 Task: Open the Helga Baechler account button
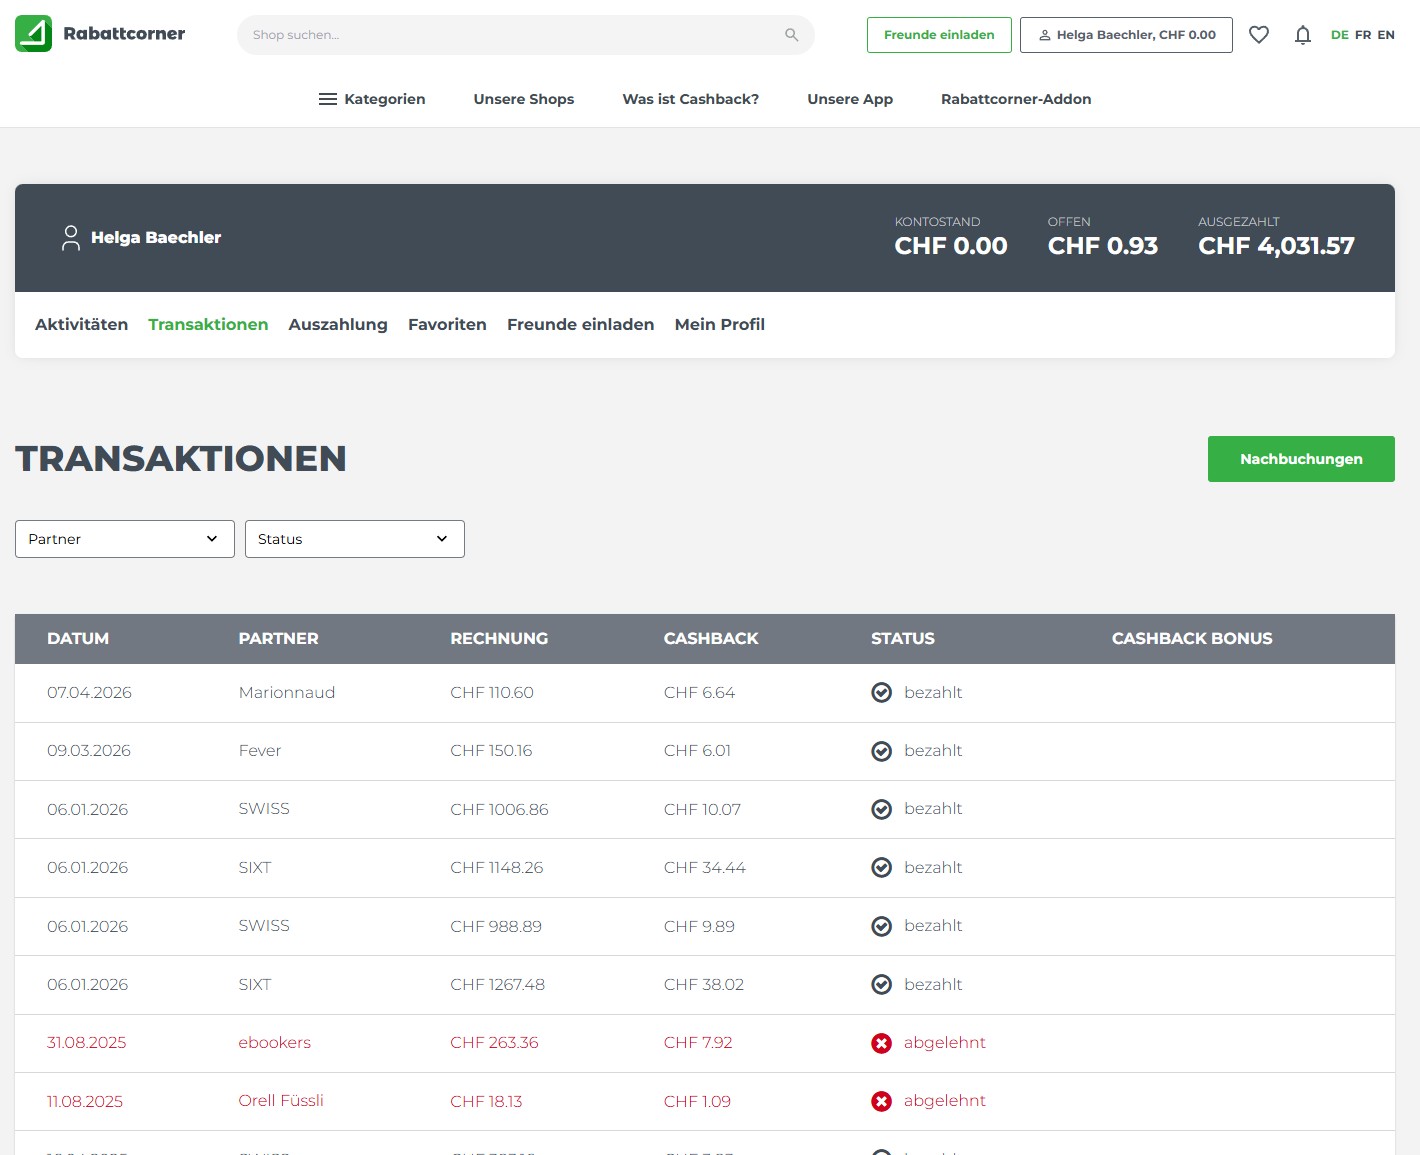click(x=1126, y=35)
